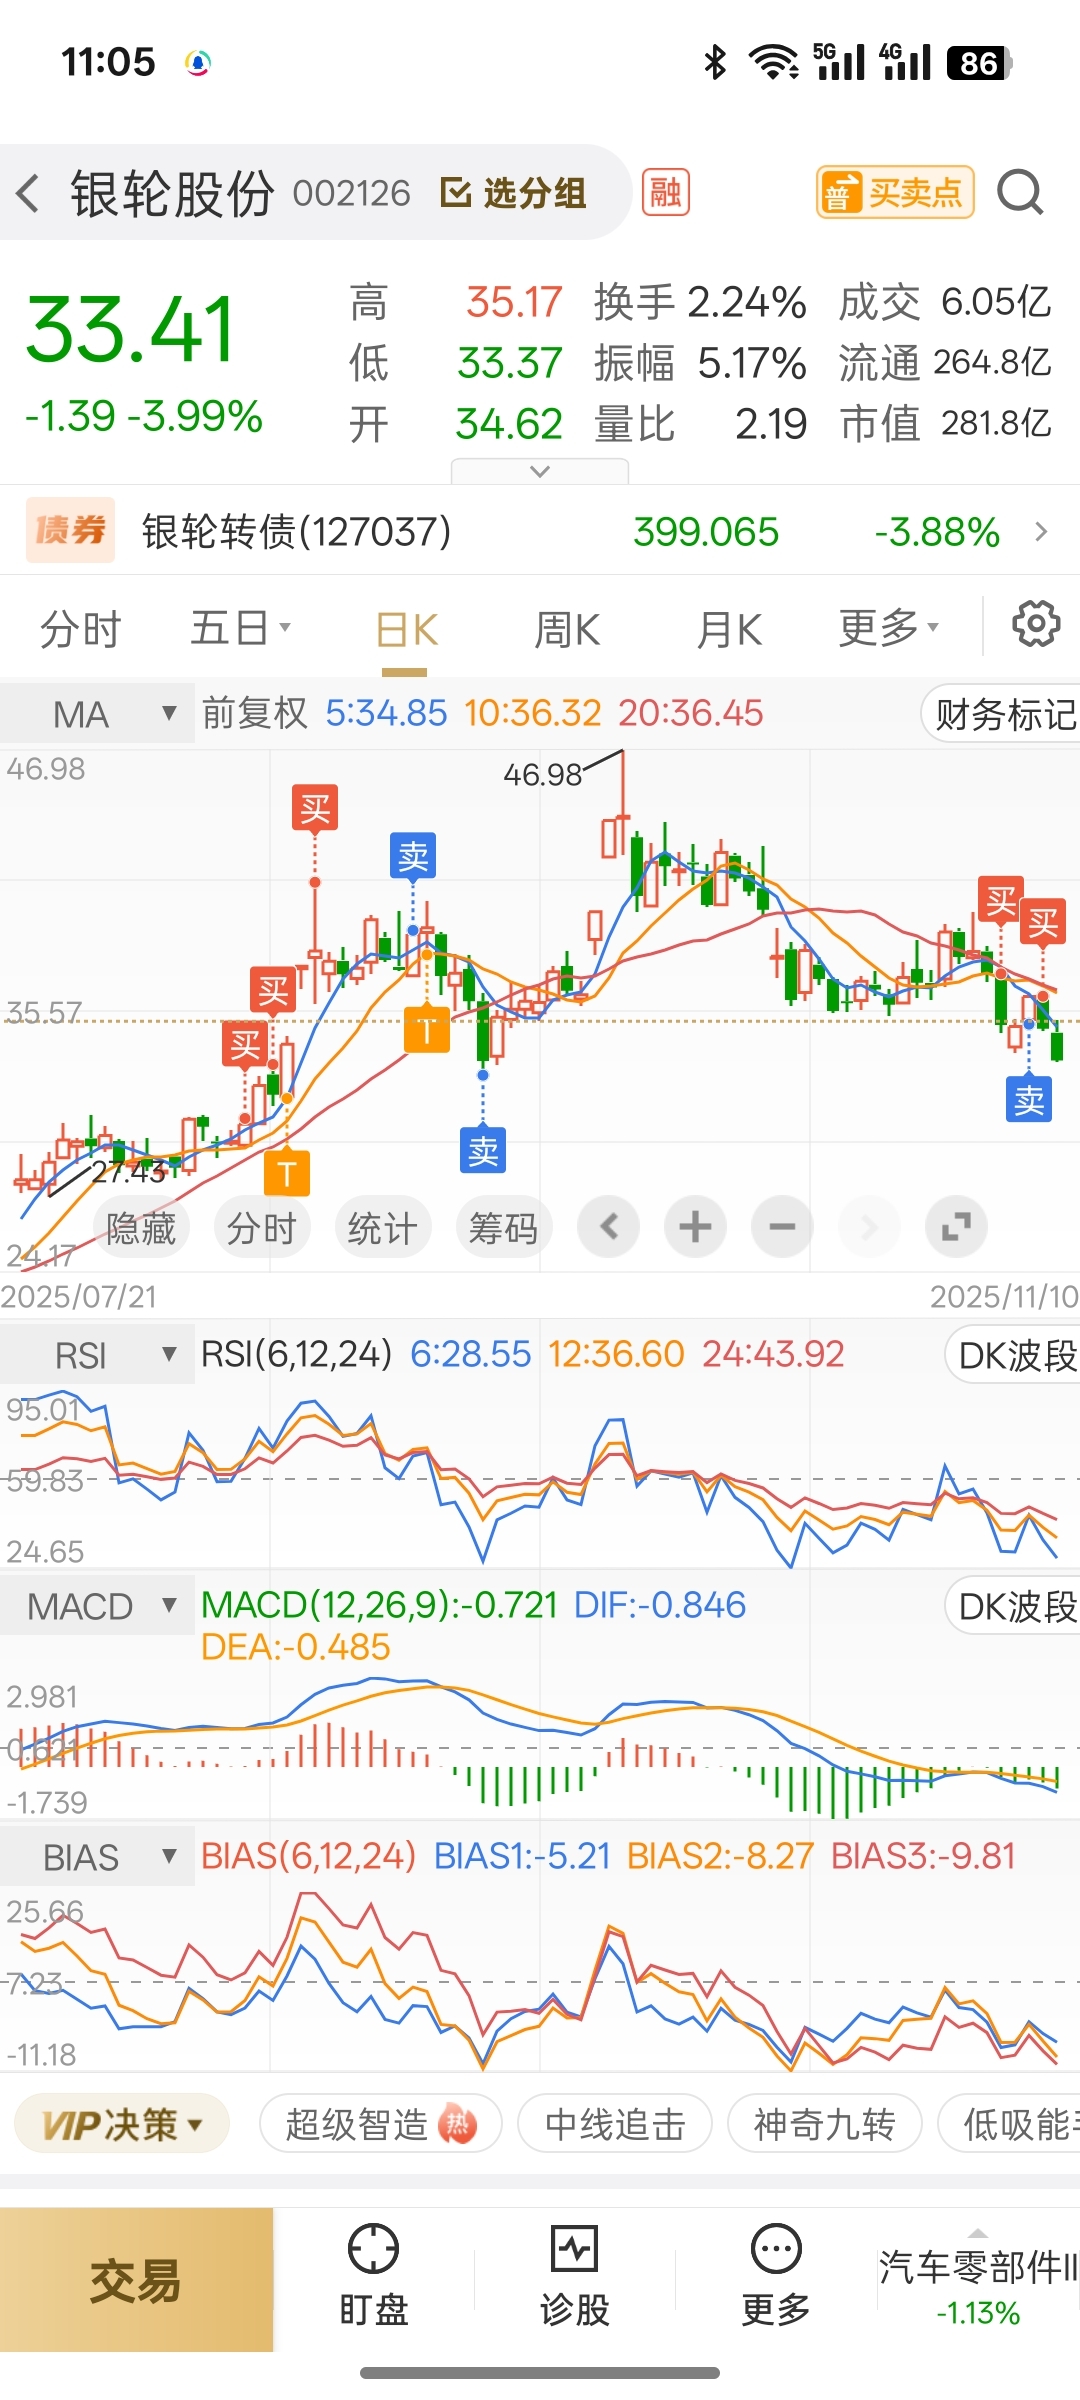Screen dimensions: 1080x2400
Task: Tap the 融 margin trading badge
Action: click(666, 192)
